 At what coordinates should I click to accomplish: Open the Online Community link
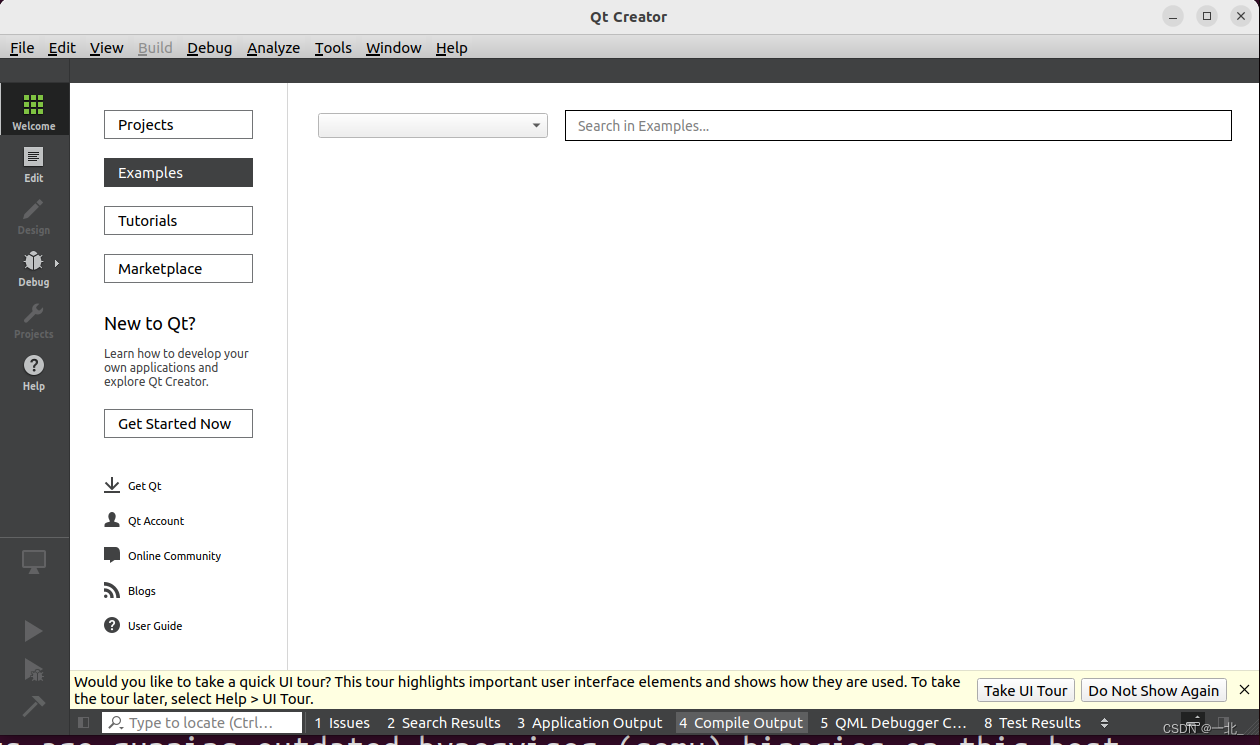coord(175,556)
